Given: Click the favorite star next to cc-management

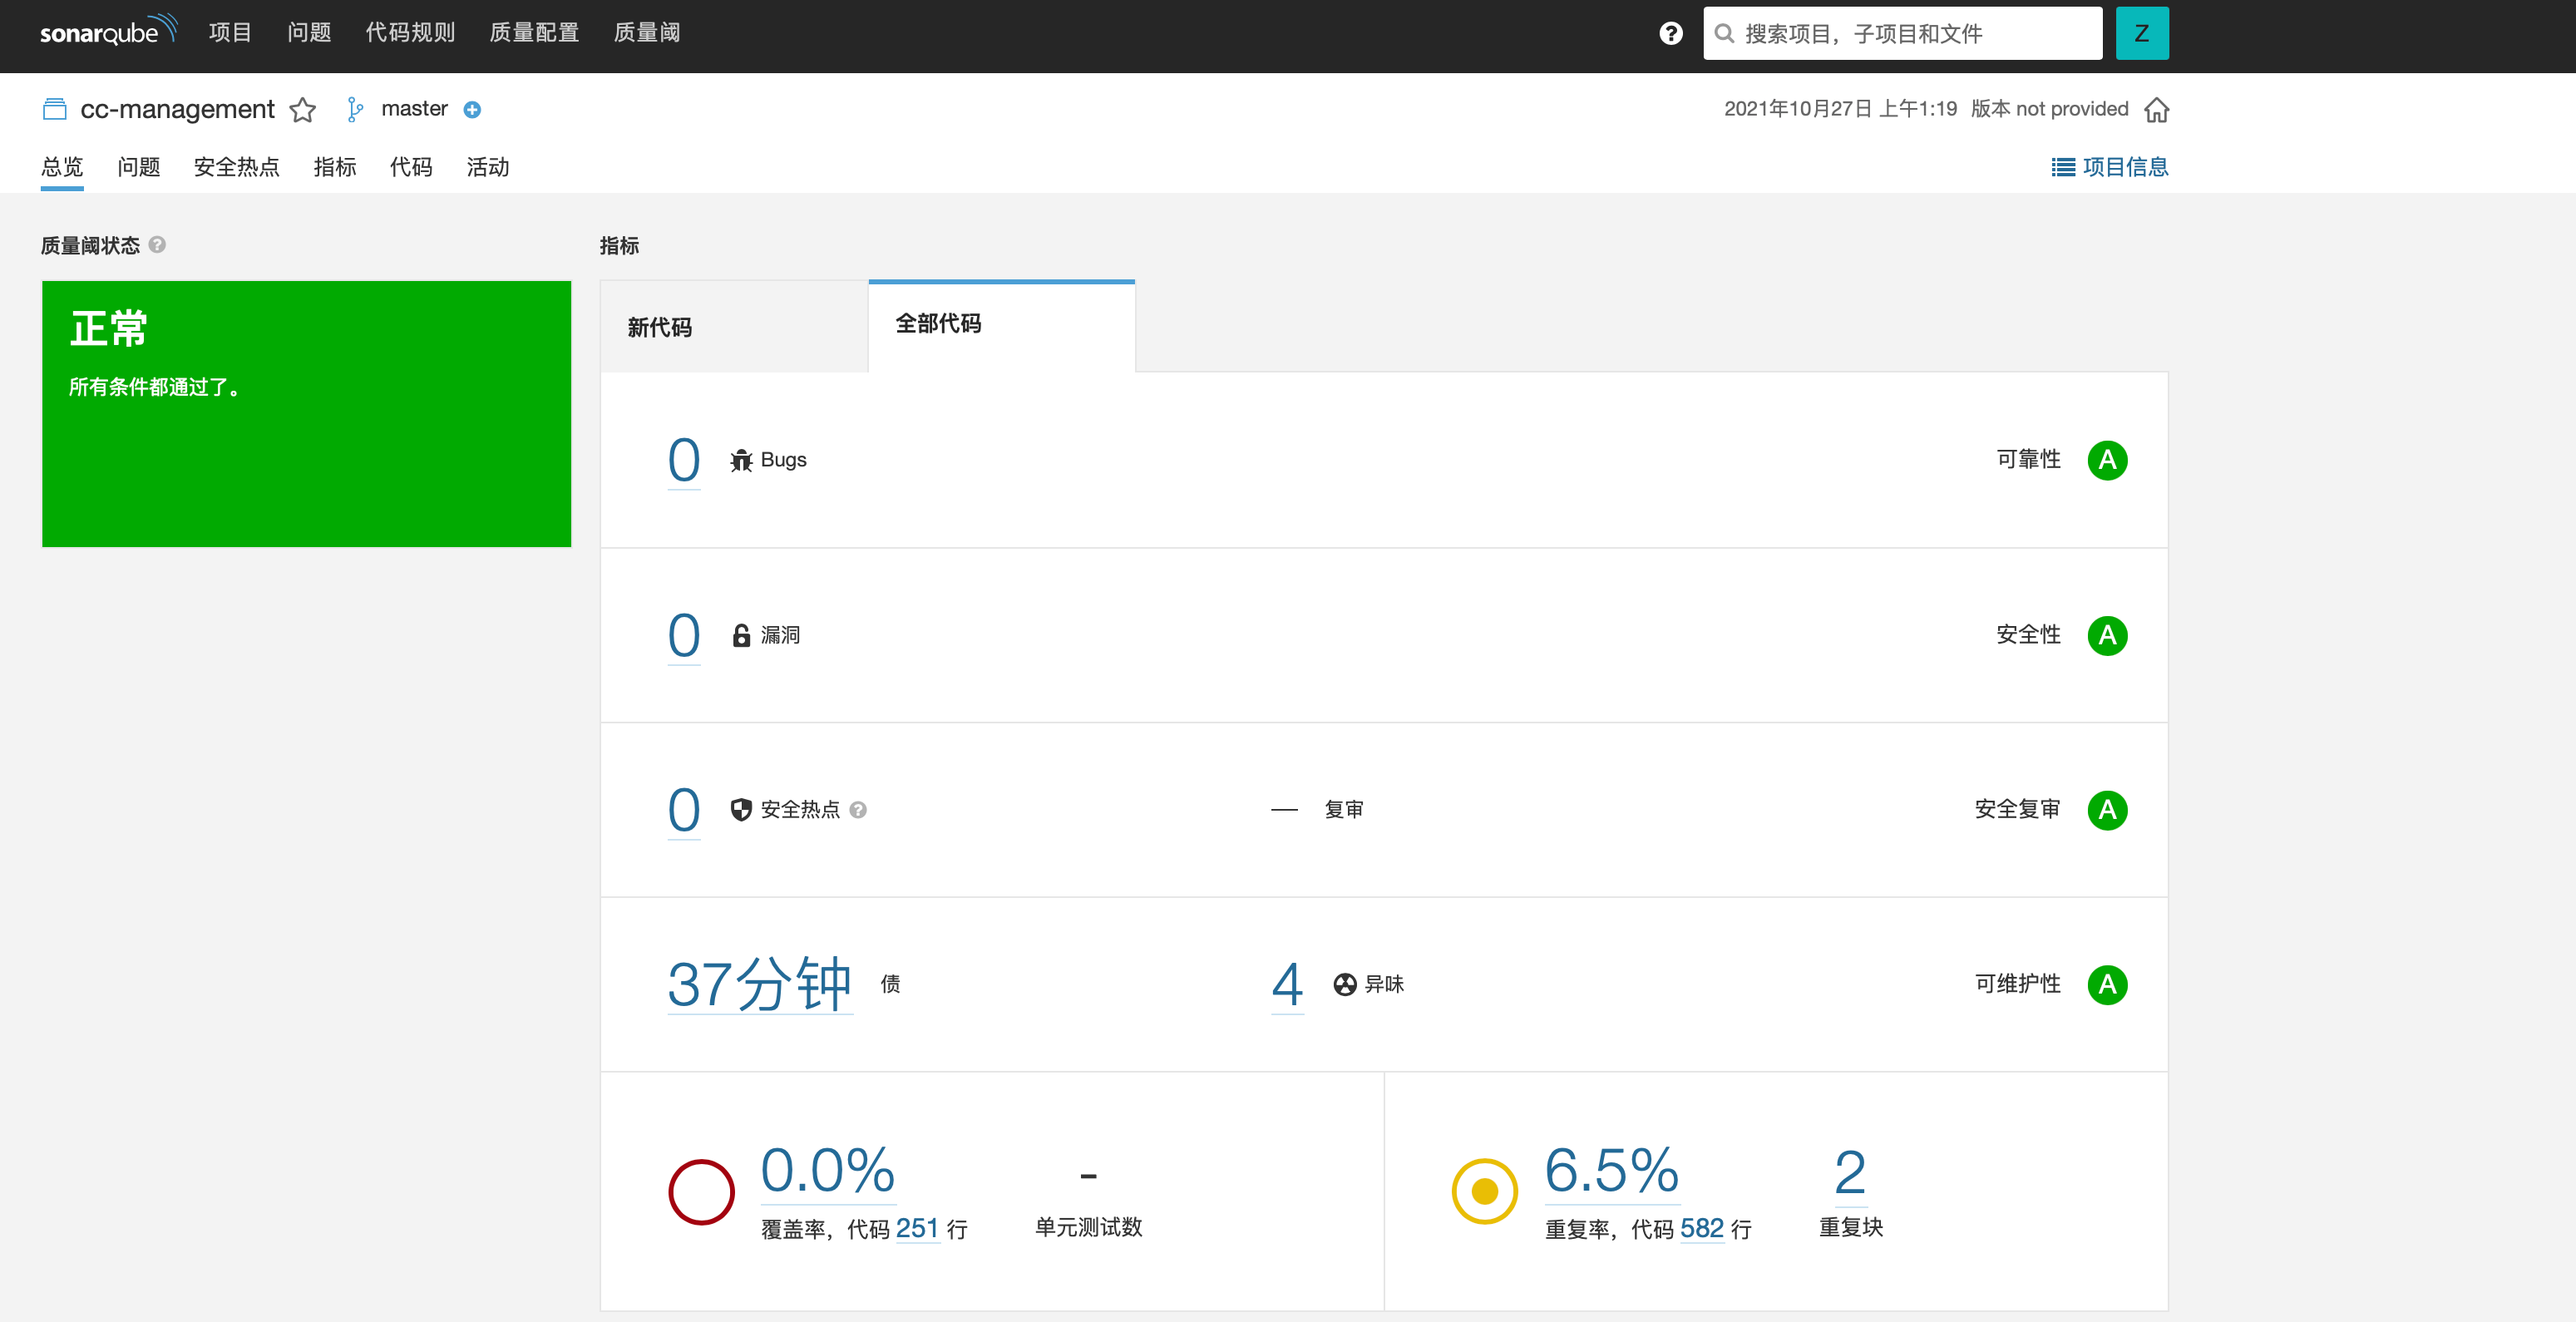Looking at the screenshot, I should point(303,110).
